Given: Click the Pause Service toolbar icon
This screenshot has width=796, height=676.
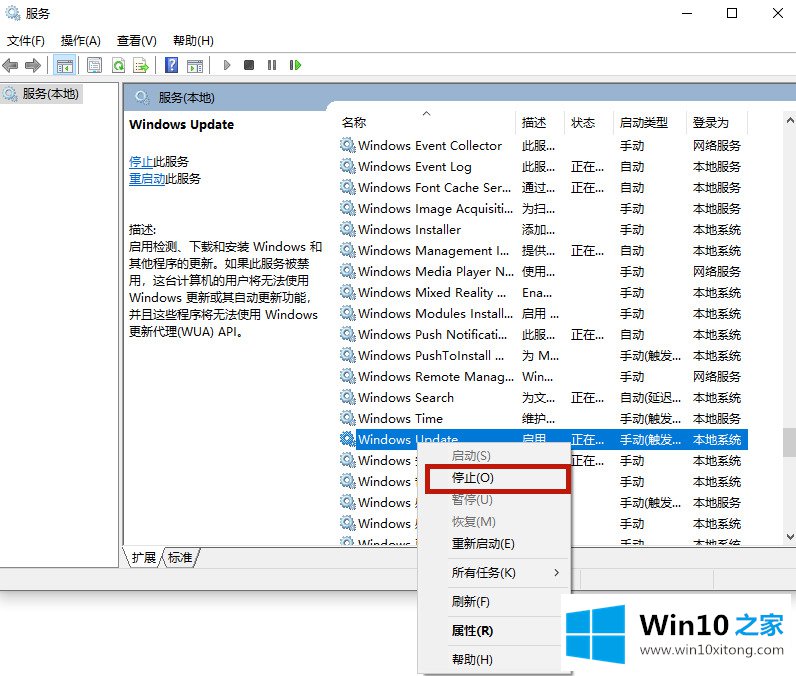Looking at the screenshot, I should coord(272,65).
